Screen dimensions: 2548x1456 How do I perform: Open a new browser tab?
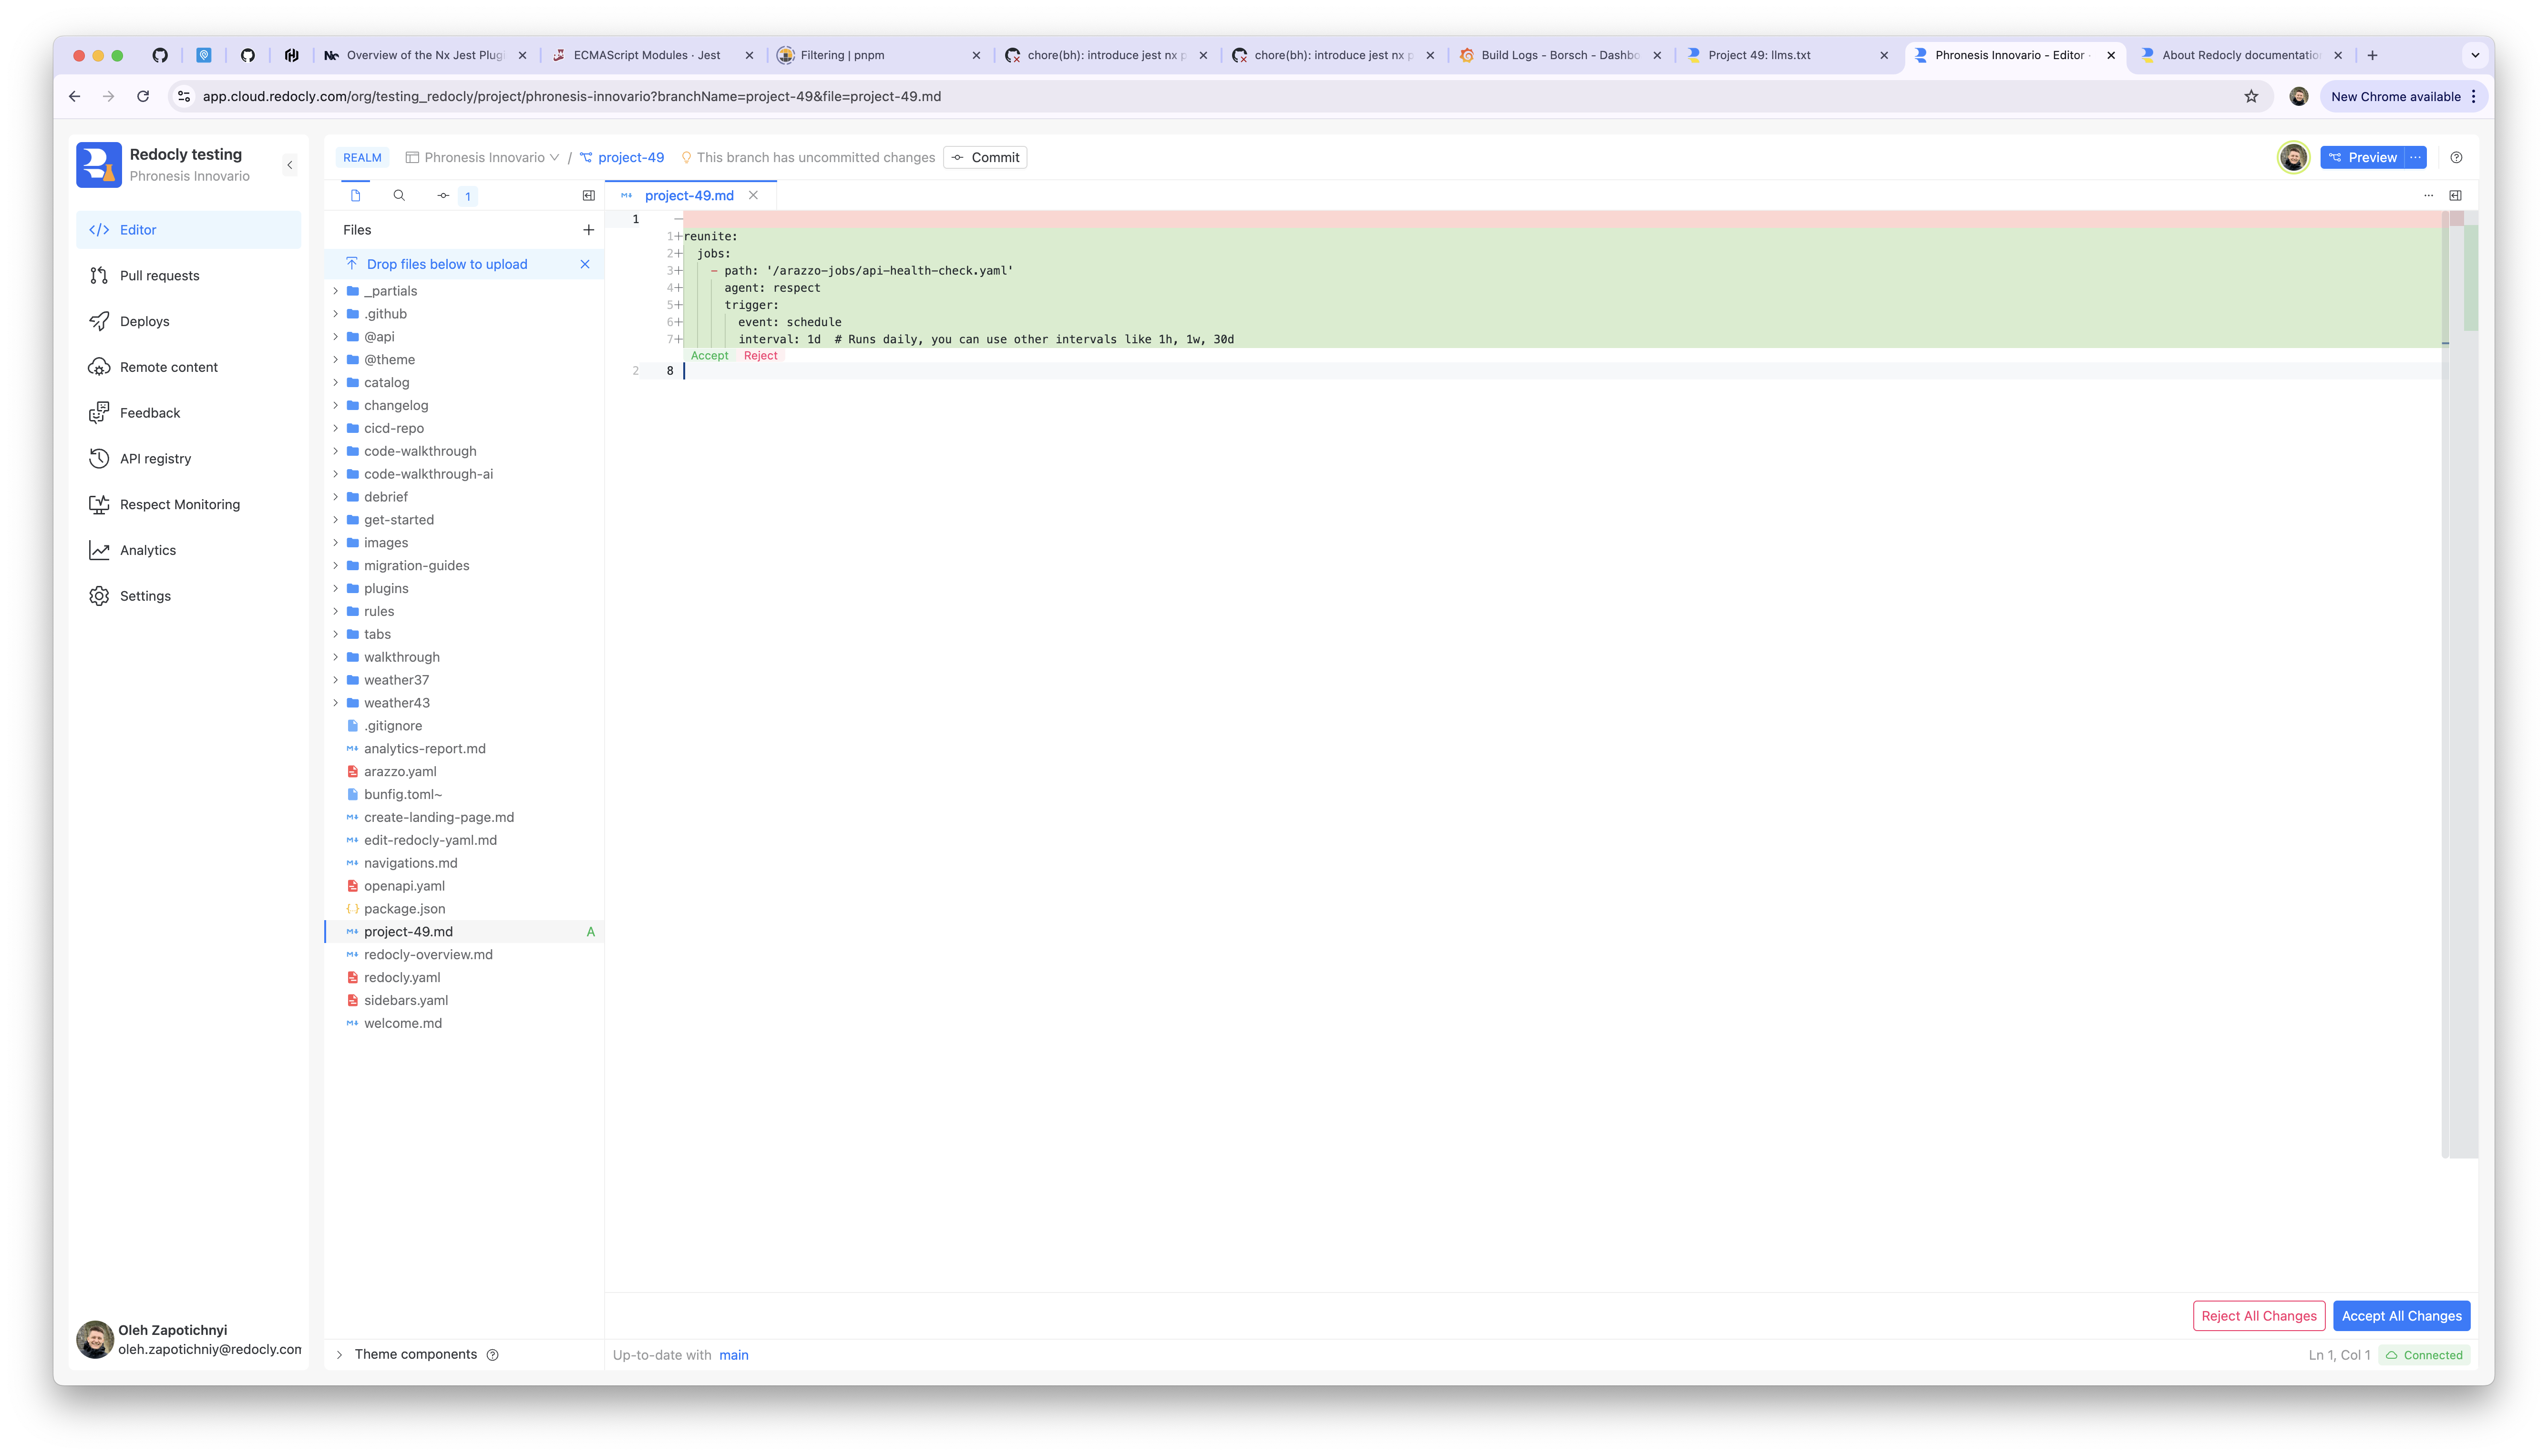pyautogui.click(x=2372, y=55)
